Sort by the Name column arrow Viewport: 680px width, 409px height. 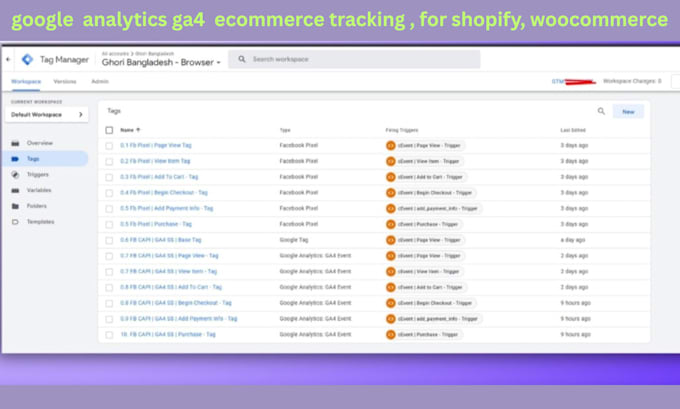(138, 130)
